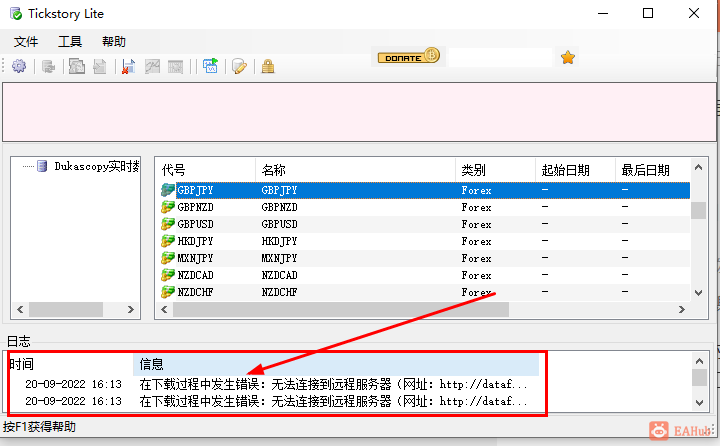Open the settings gear in toolbar
The width and height of the screenshot is (720, 446).
click(x=19, y=66)
